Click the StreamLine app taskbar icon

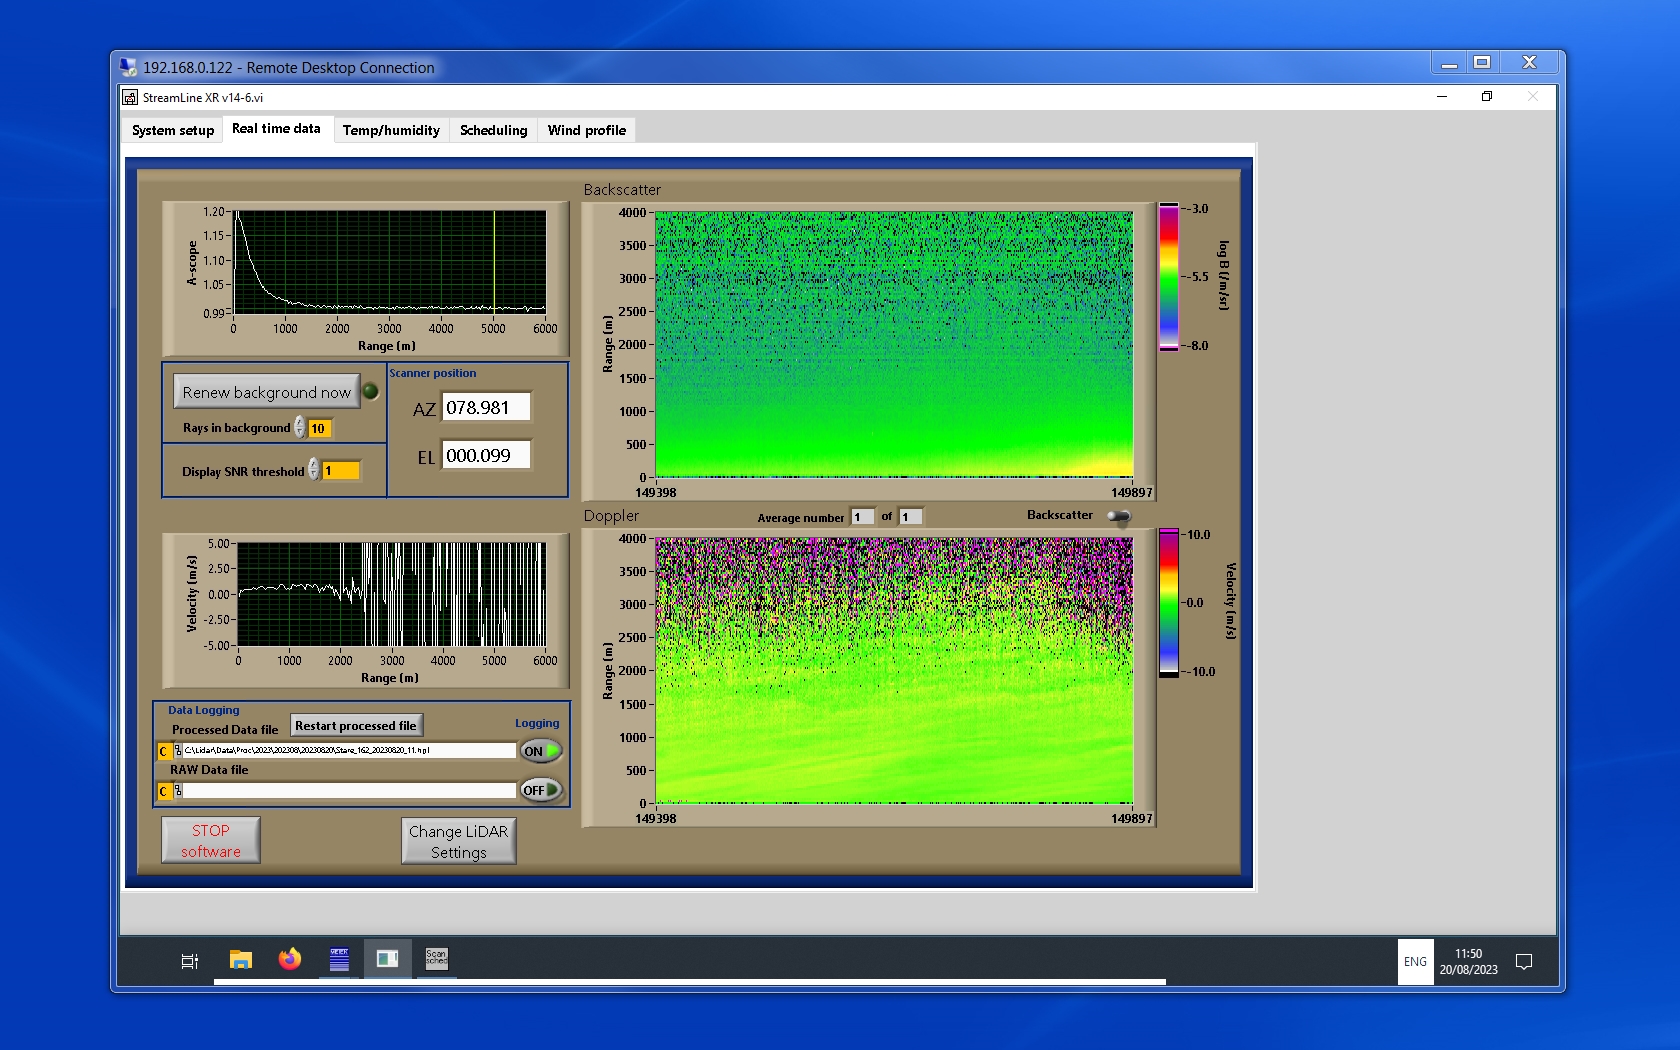[x=387, y=959]
